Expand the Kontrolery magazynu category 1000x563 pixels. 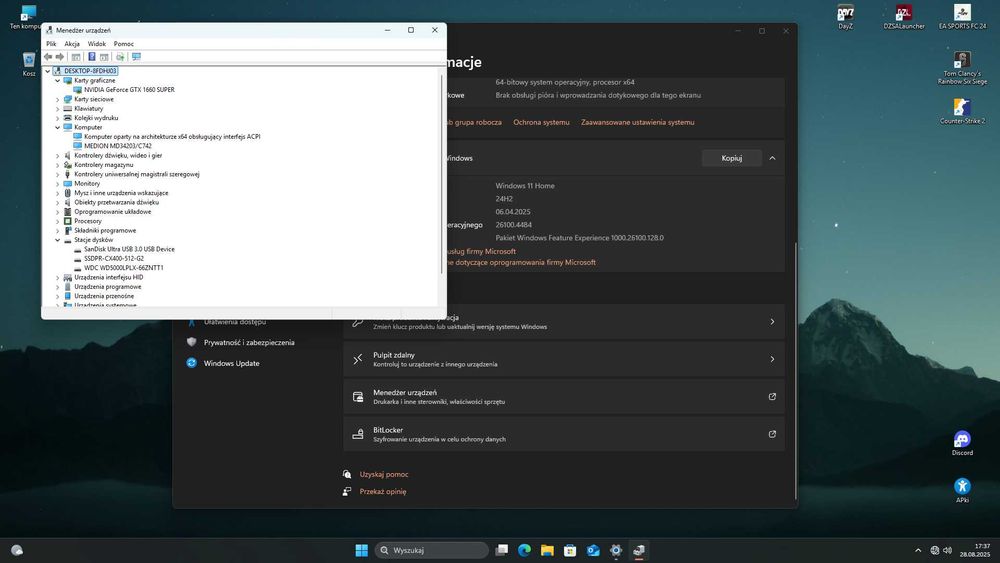(57, 165)
